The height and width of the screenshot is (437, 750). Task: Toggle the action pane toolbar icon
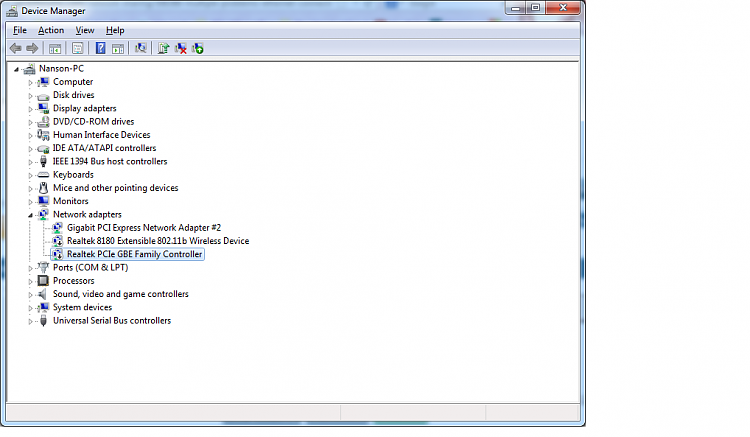118,48
